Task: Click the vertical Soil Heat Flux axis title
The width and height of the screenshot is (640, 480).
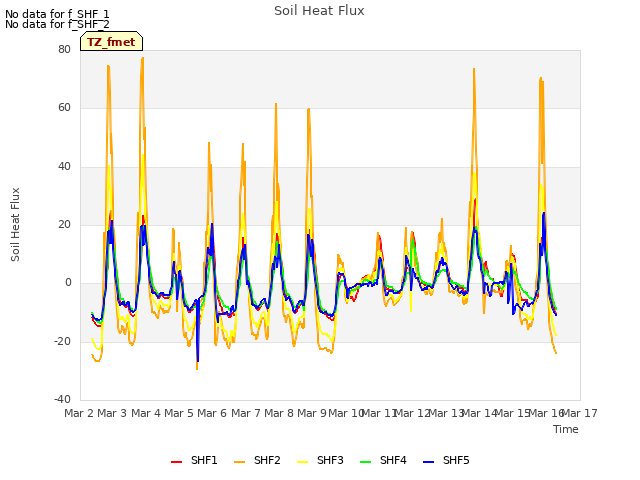Action: [x=15, y=224]
